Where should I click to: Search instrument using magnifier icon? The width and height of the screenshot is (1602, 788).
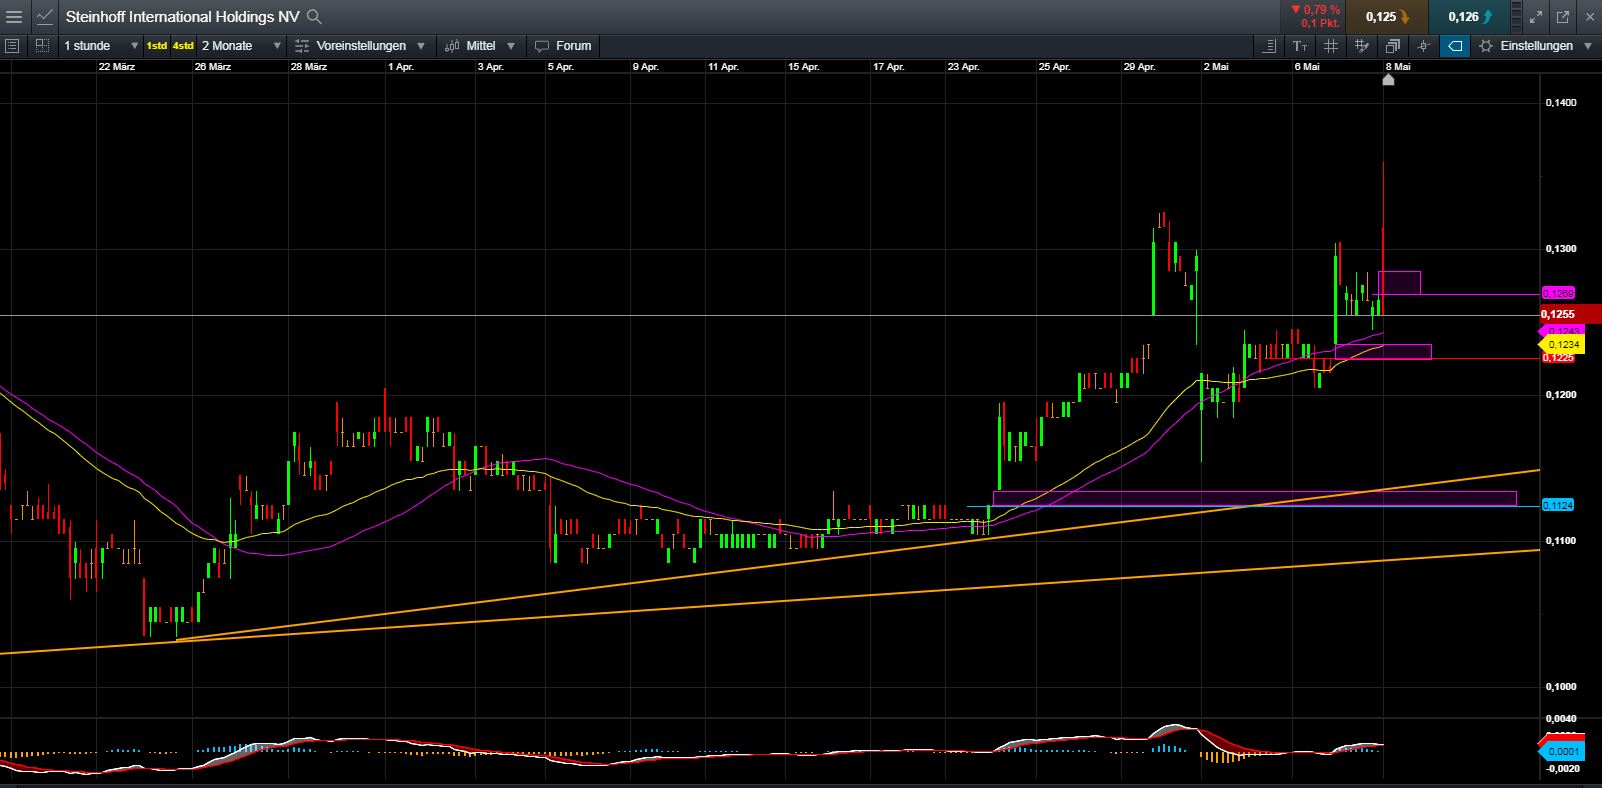coord(314,16)
